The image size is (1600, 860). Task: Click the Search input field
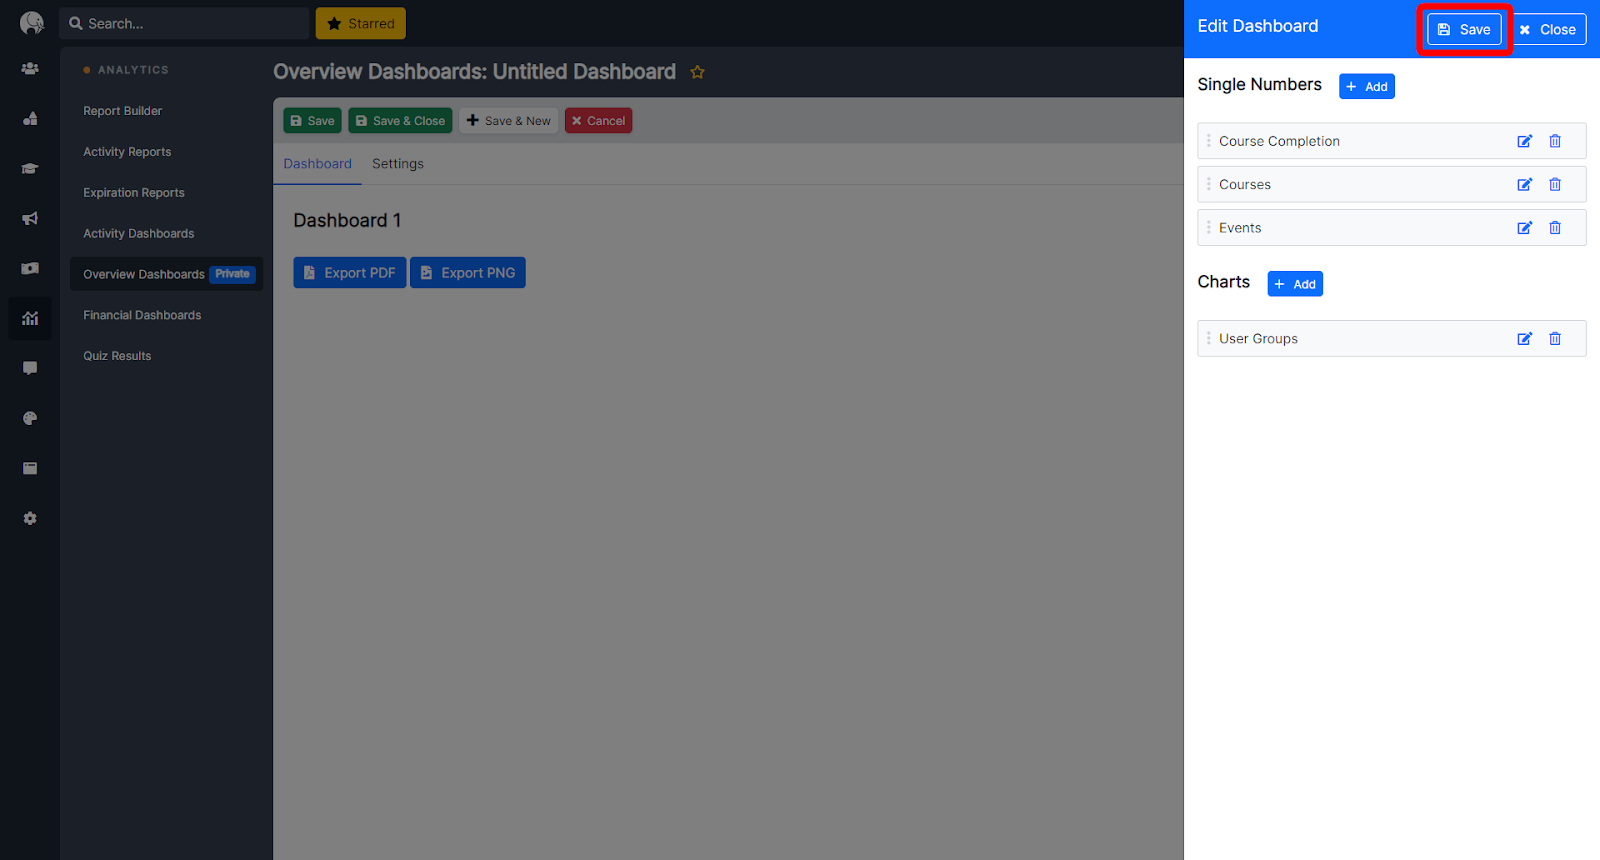[x=184, y=23]
